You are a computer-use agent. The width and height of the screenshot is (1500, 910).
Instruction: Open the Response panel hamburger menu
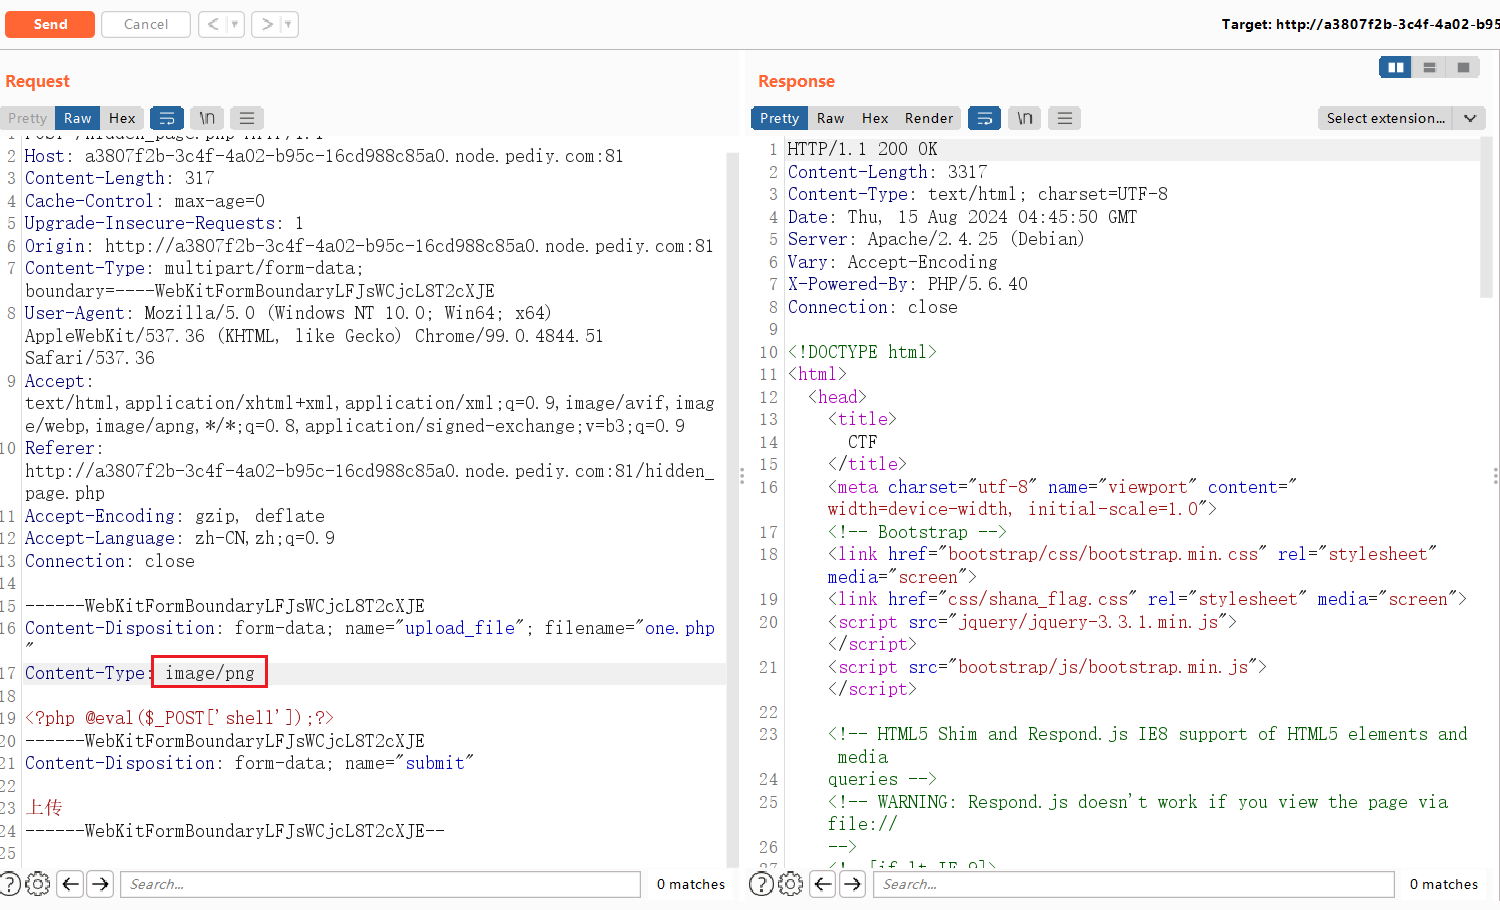click(x=1065, y=118)
